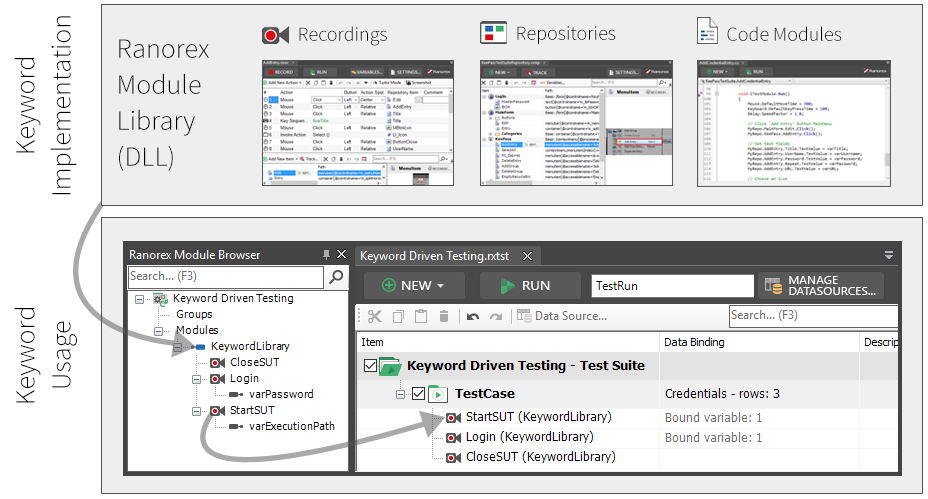The width and height of the screenshot is (928, 499).
Task: Click the Data Source toolbar button
Action: coord(562,316)
